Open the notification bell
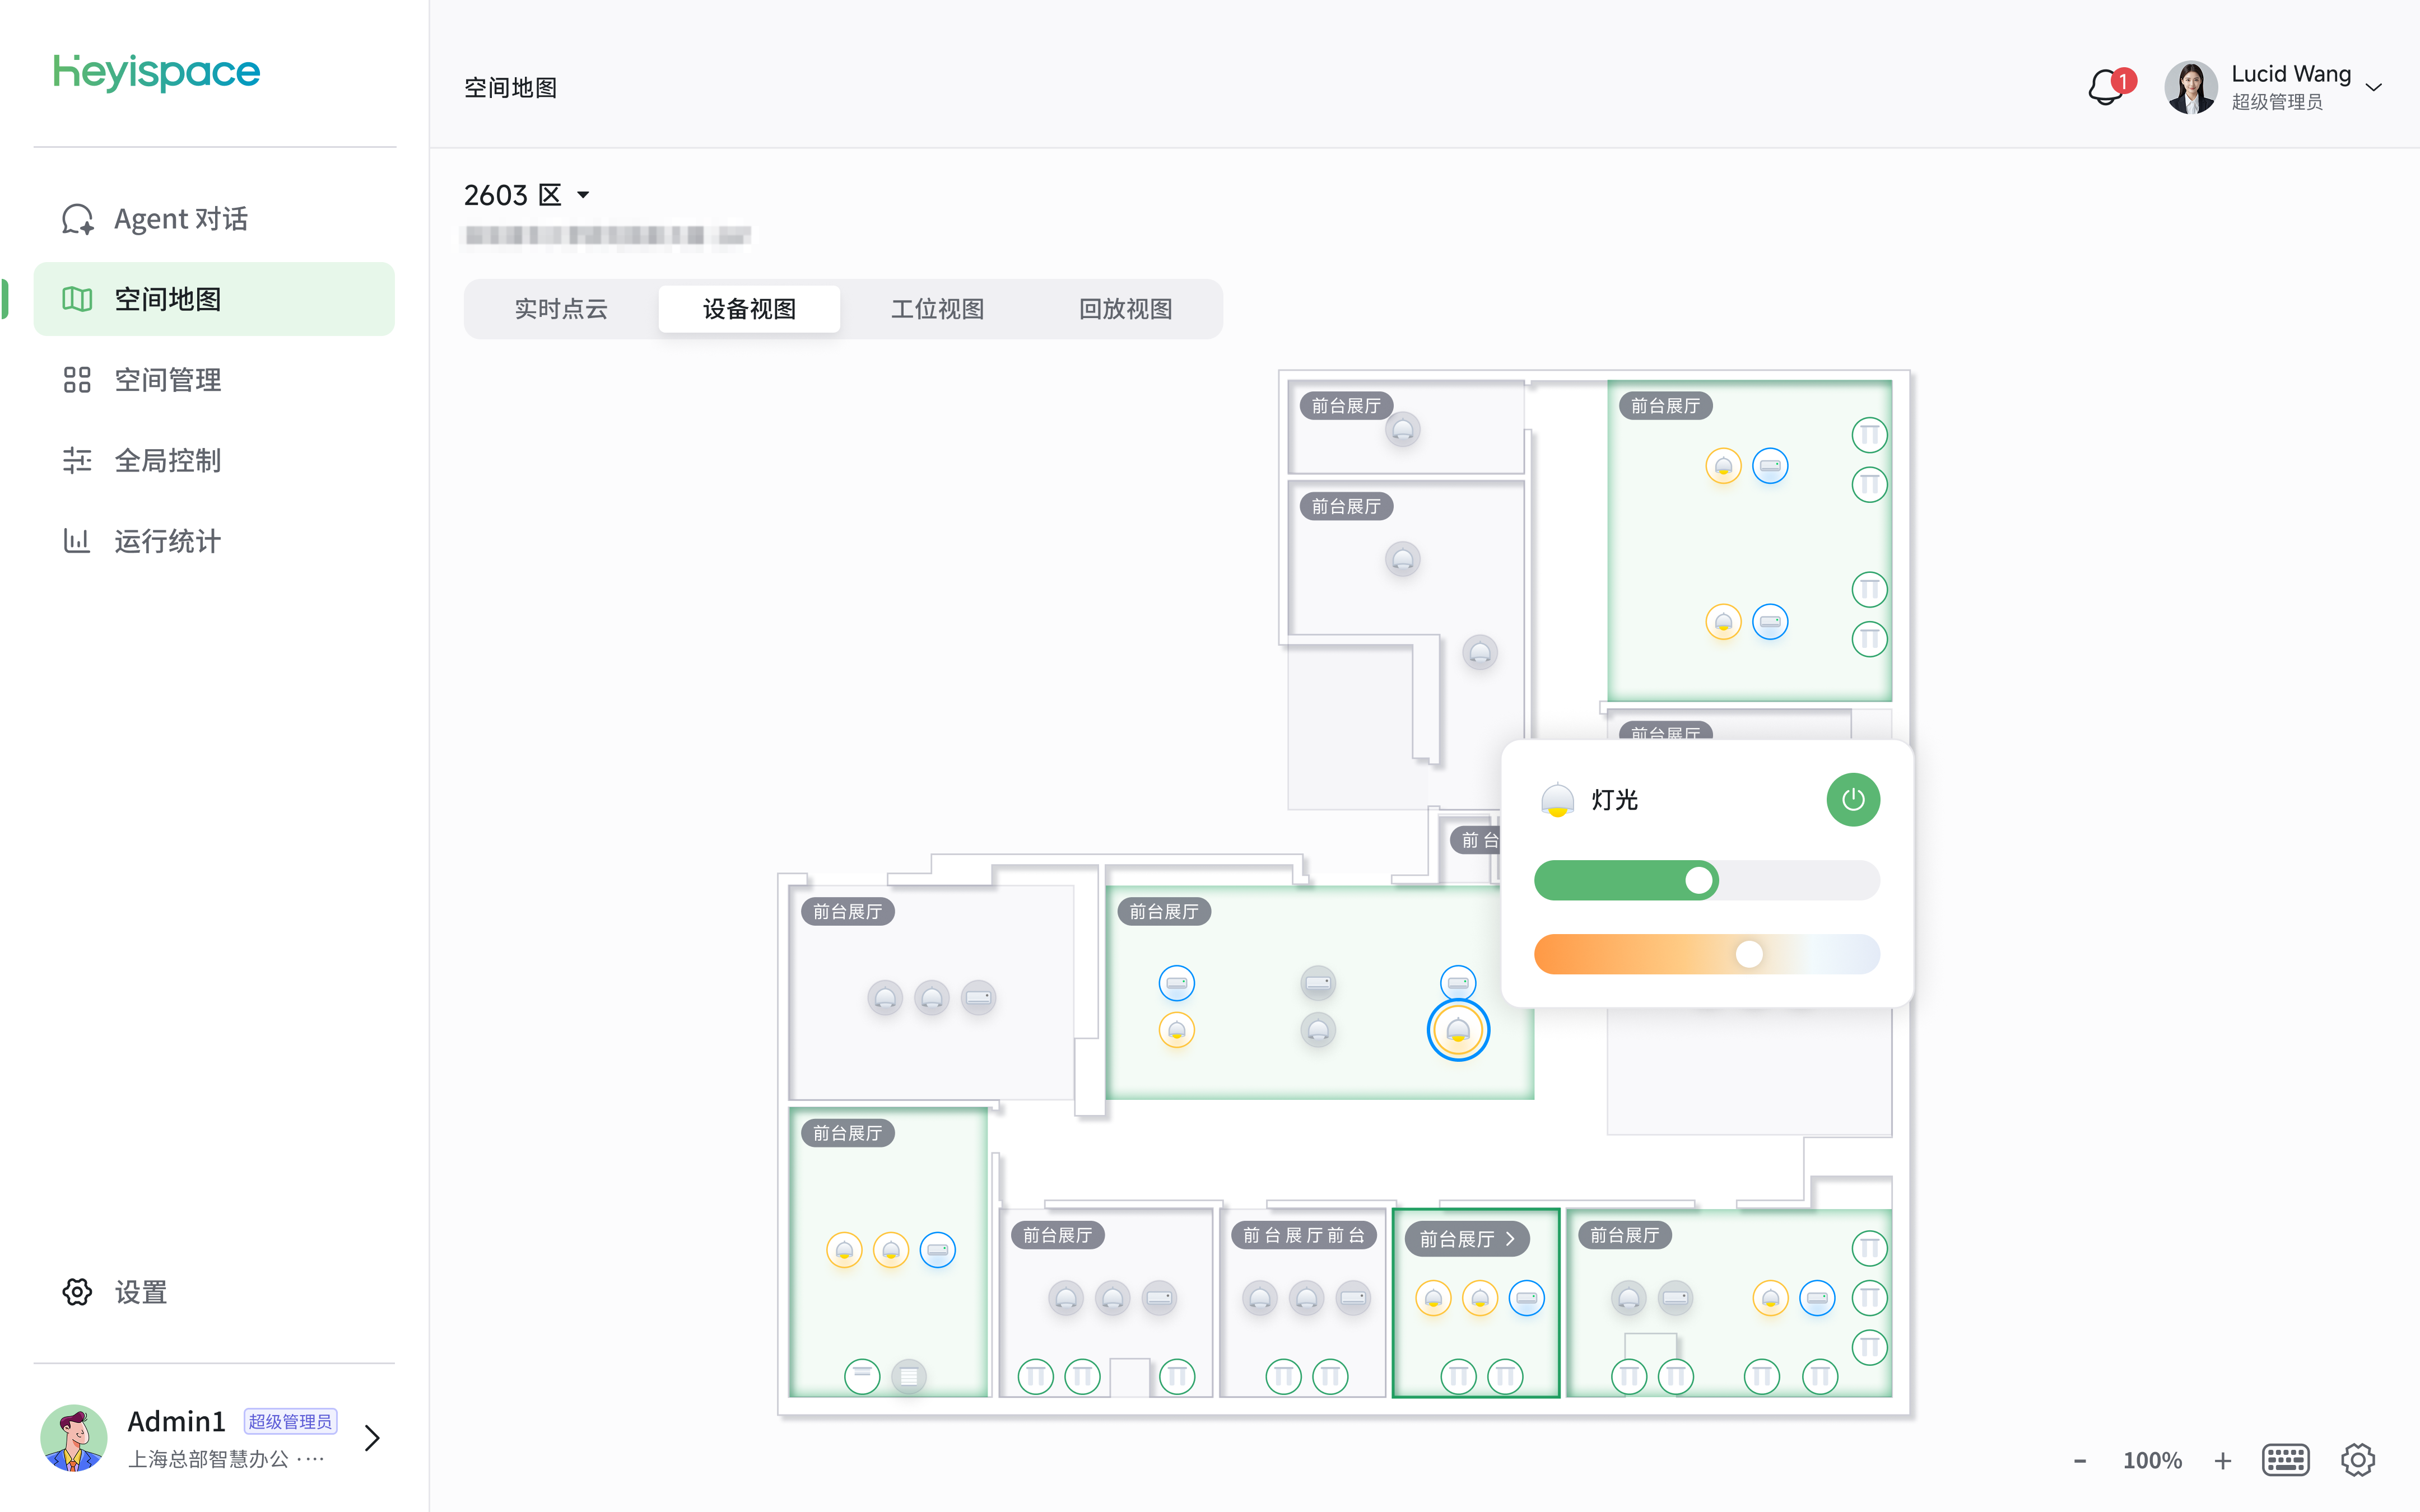2420x1512 pixels. click(x=2108, y=87)
